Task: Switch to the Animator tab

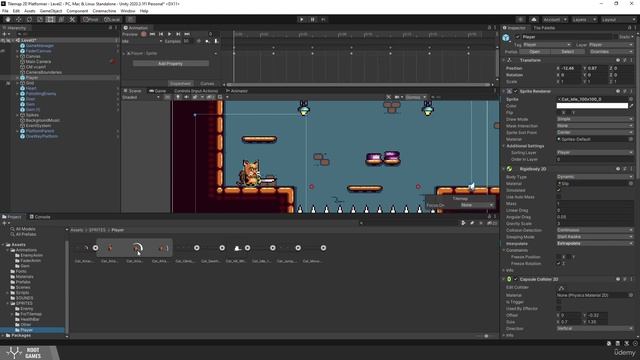Action: point(237,91)
